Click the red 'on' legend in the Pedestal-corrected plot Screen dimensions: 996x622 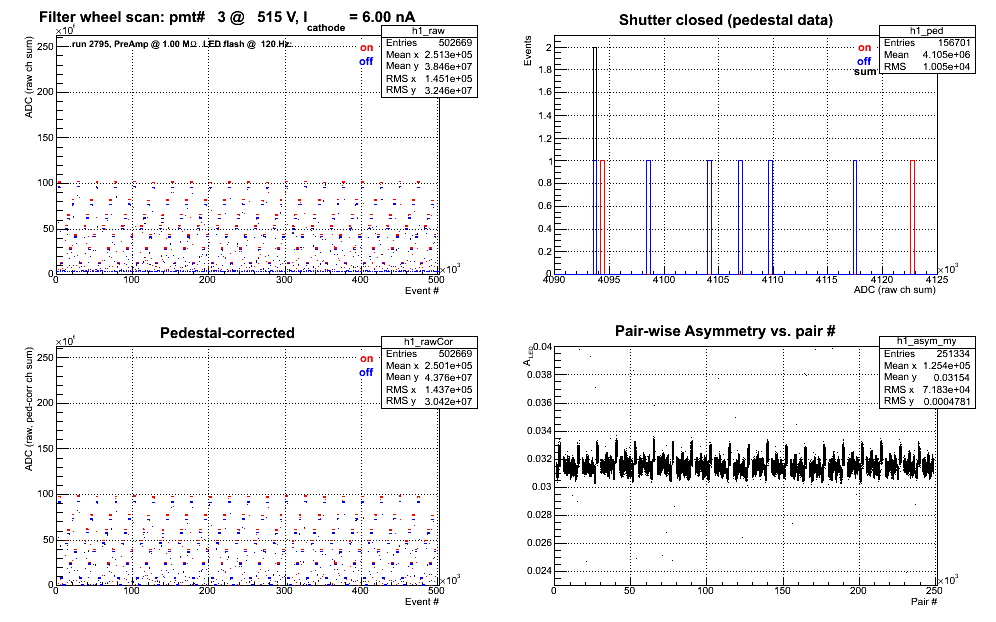[367, 358]
